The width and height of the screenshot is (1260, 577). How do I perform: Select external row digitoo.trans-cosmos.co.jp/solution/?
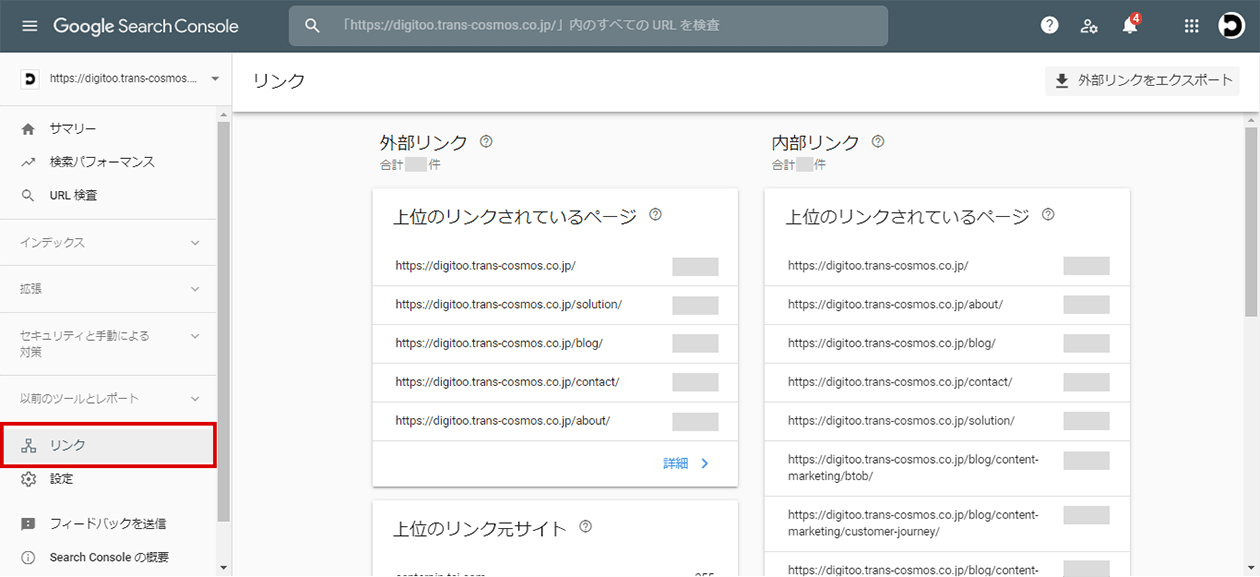[555, 305]
